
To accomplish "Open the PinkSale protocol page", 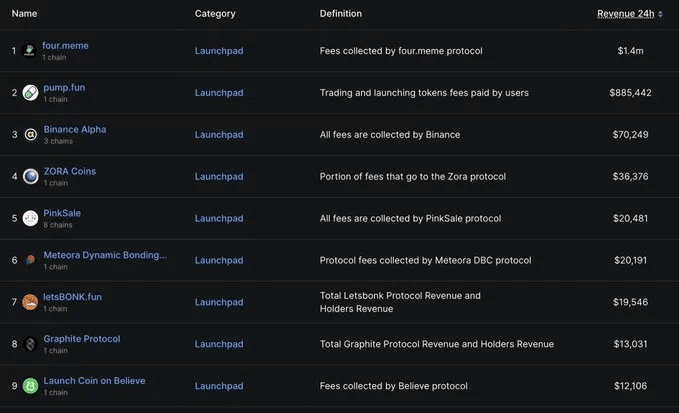I will click(x=62, y=213).
